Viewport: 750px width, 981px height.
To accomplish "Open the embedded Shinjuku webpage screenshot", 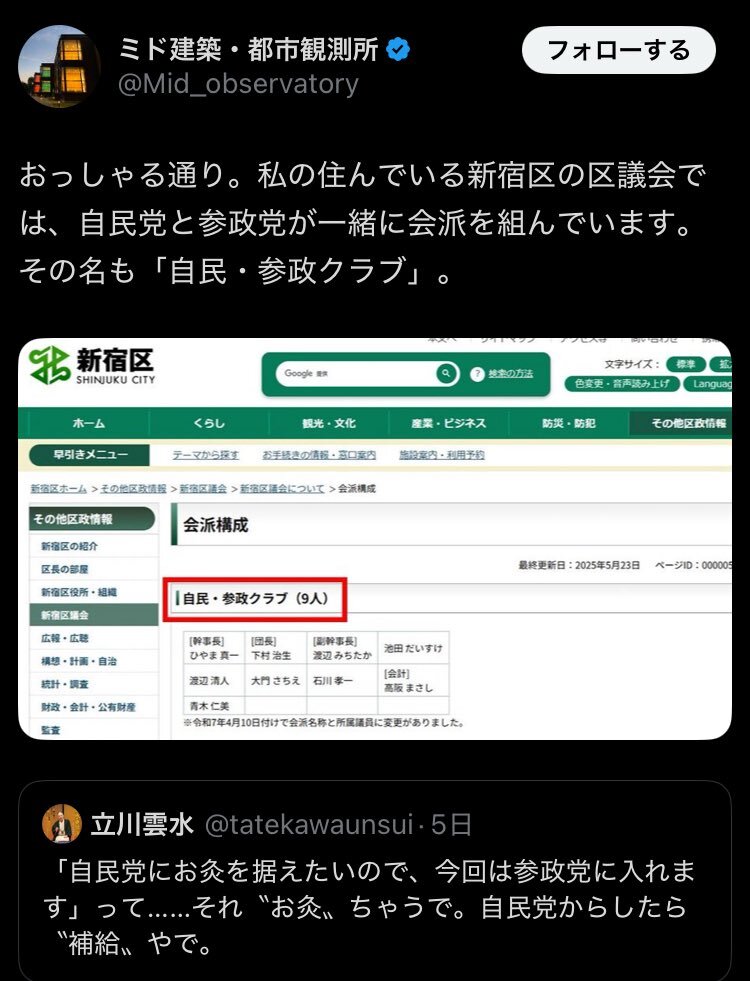I will point(375,539).
